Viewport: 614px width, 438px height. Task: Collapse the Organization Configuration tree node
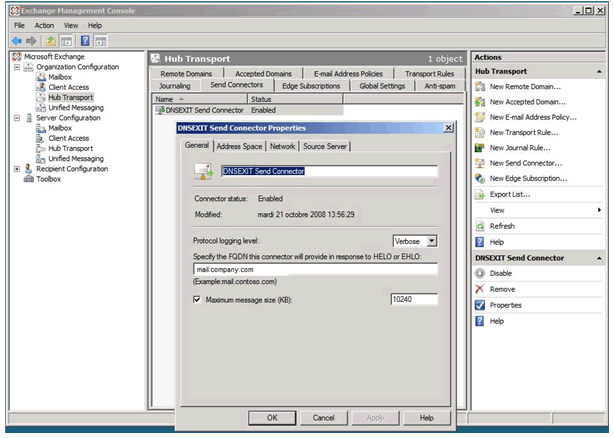[16, 67]
